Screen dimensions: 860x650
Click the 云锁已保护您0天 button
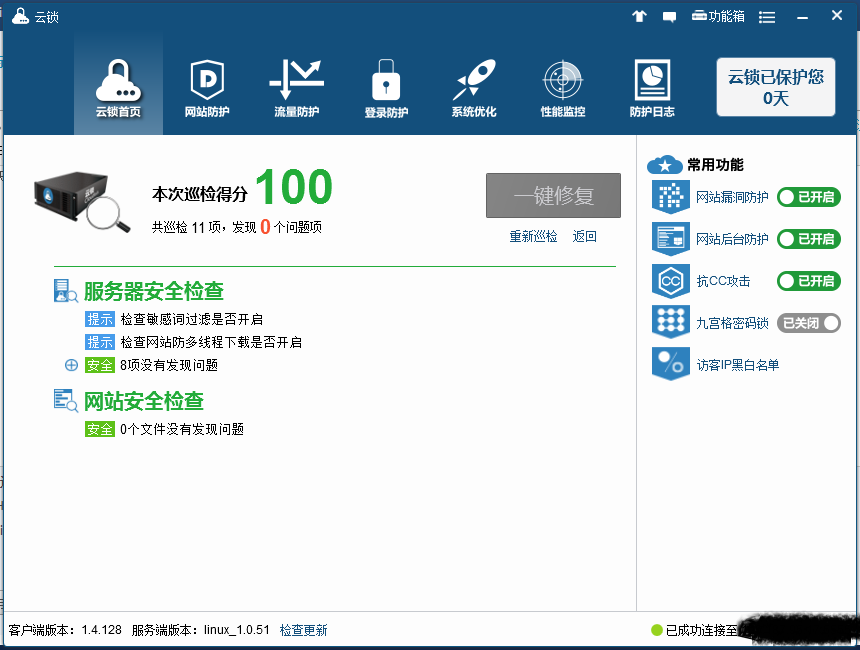(776, 87)
